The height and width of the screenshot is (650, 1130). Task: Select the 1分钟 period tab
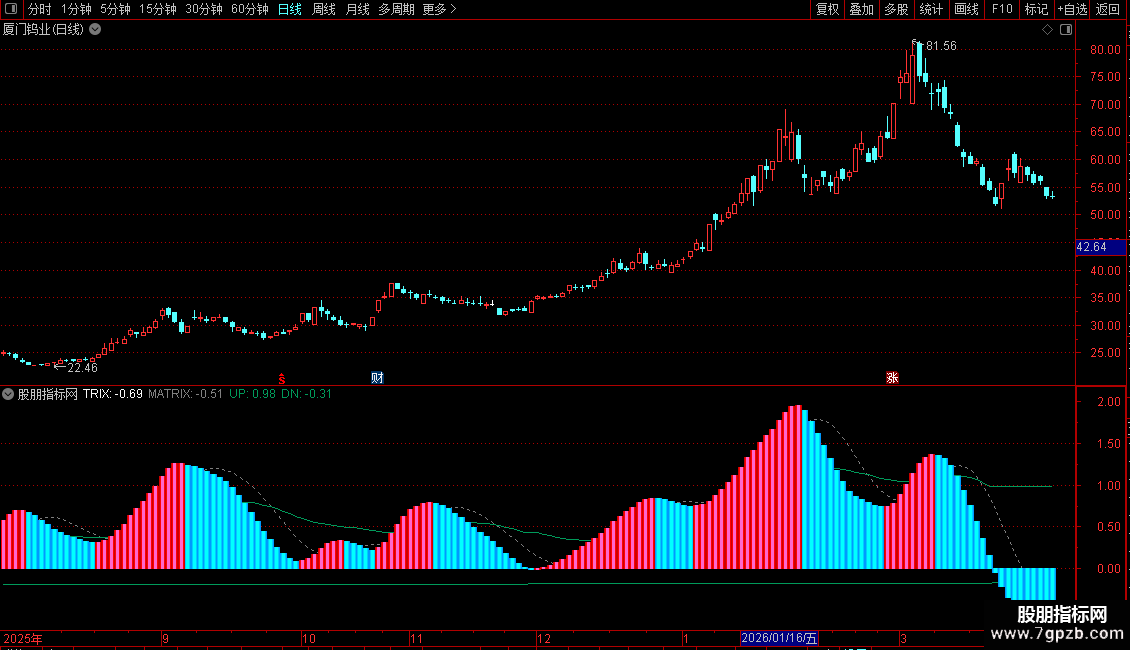(x=76, y=9)
